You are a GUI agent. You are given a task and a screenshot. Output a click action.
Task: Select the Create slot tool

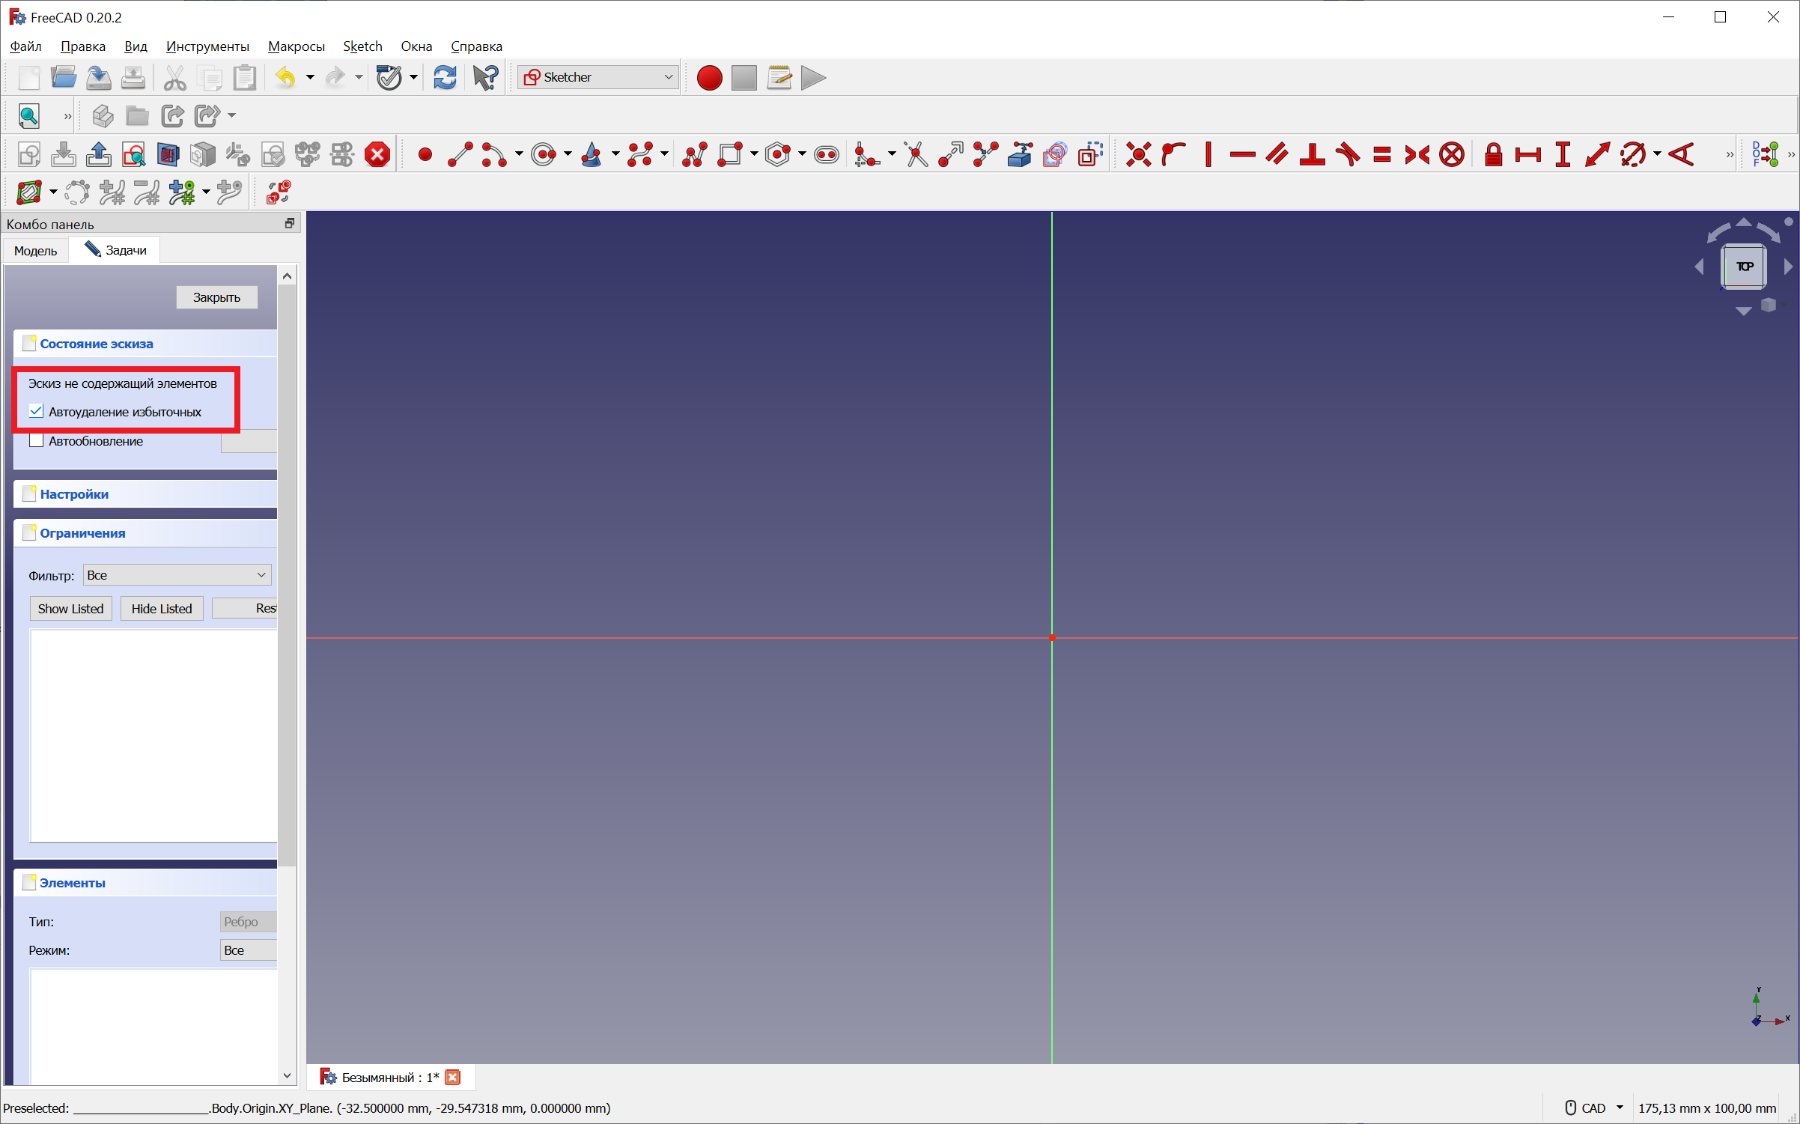coord(827,154)
